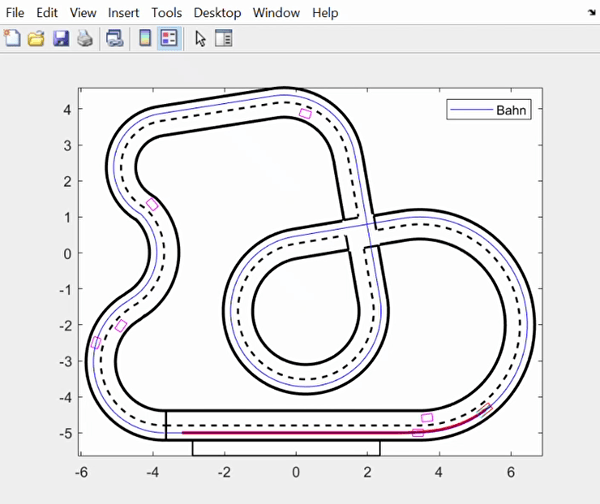Open the Property Inspector icon
The image size is (600, 504).
223,39
